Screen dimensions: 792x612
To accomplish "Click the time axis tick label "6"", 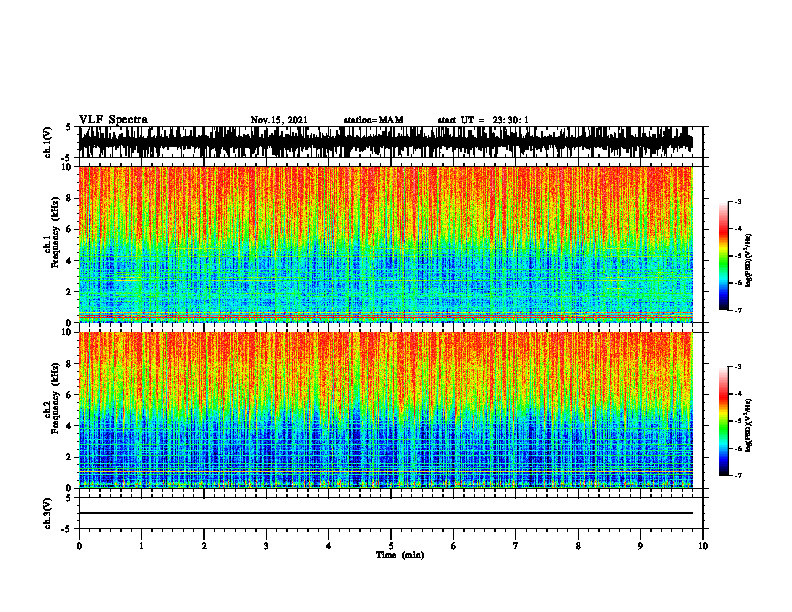I will (x=454, y=546).
